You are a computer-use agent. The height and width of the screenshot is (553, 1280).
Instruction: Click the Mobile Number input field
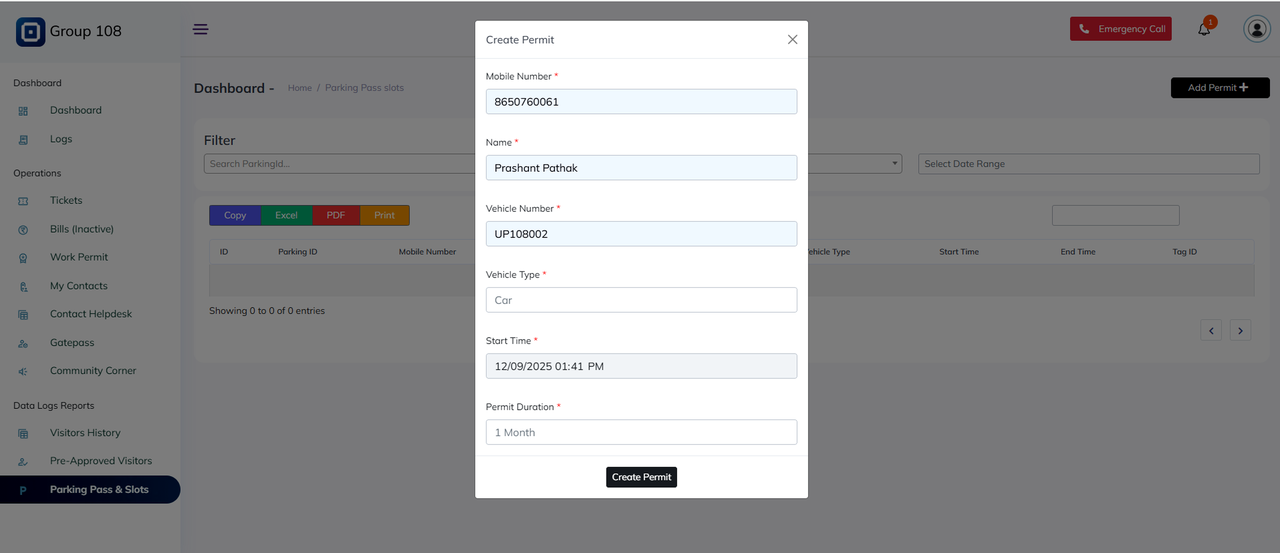(x=641, y=101)
